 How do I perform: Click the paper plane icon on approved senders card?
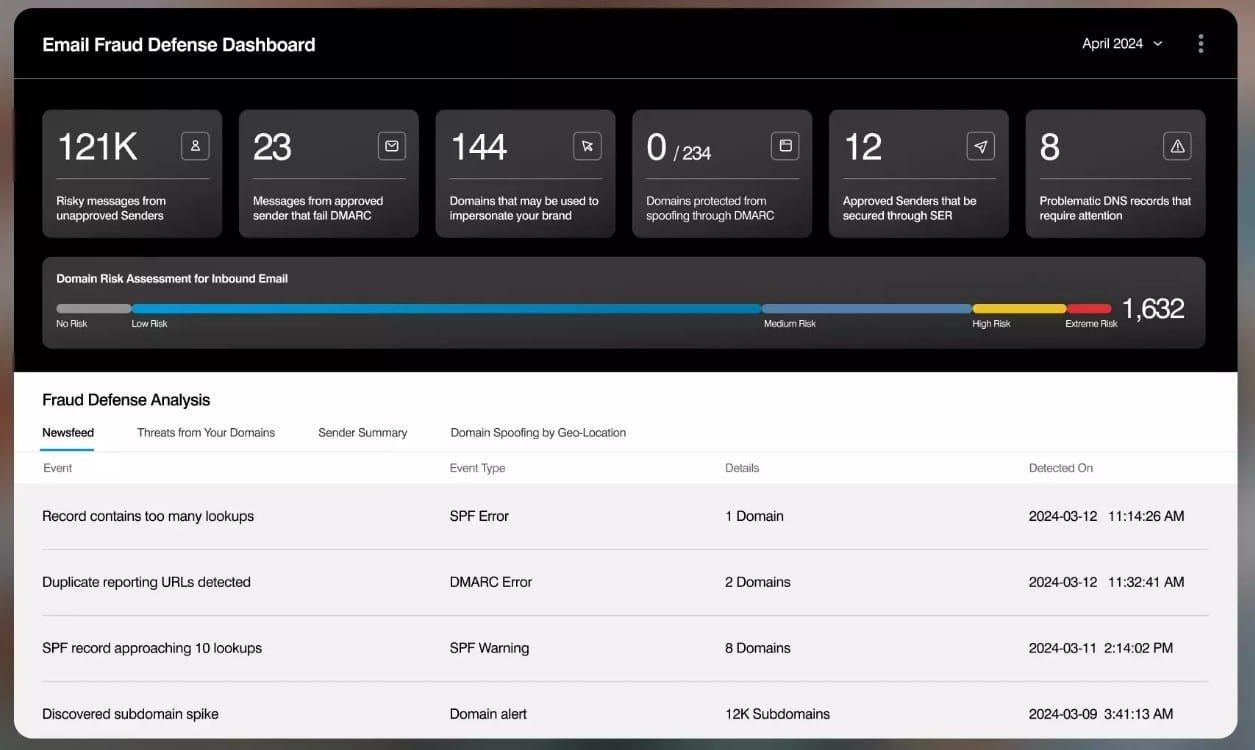980,145
